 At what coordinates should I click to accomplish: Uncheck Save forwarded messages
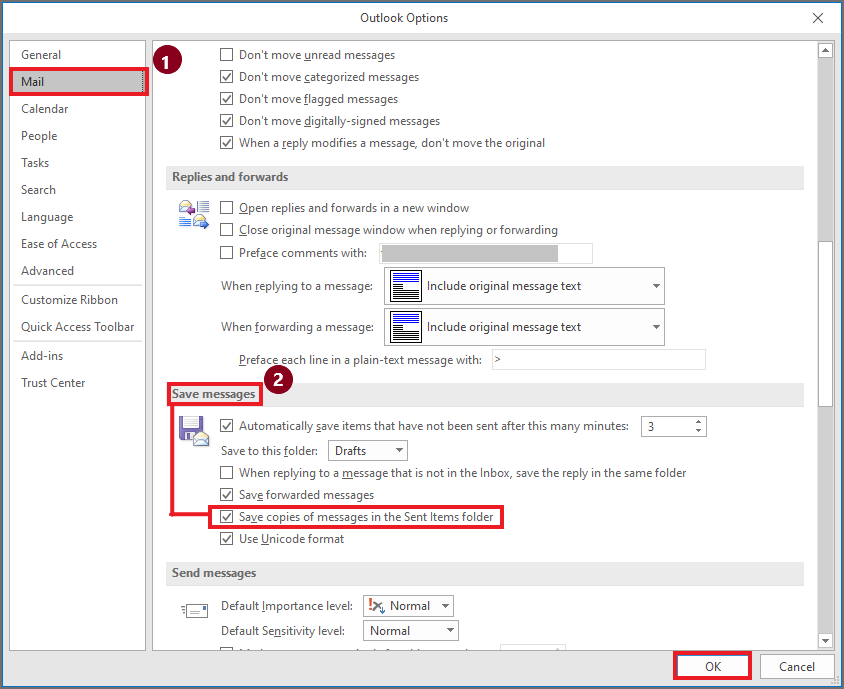227,495
